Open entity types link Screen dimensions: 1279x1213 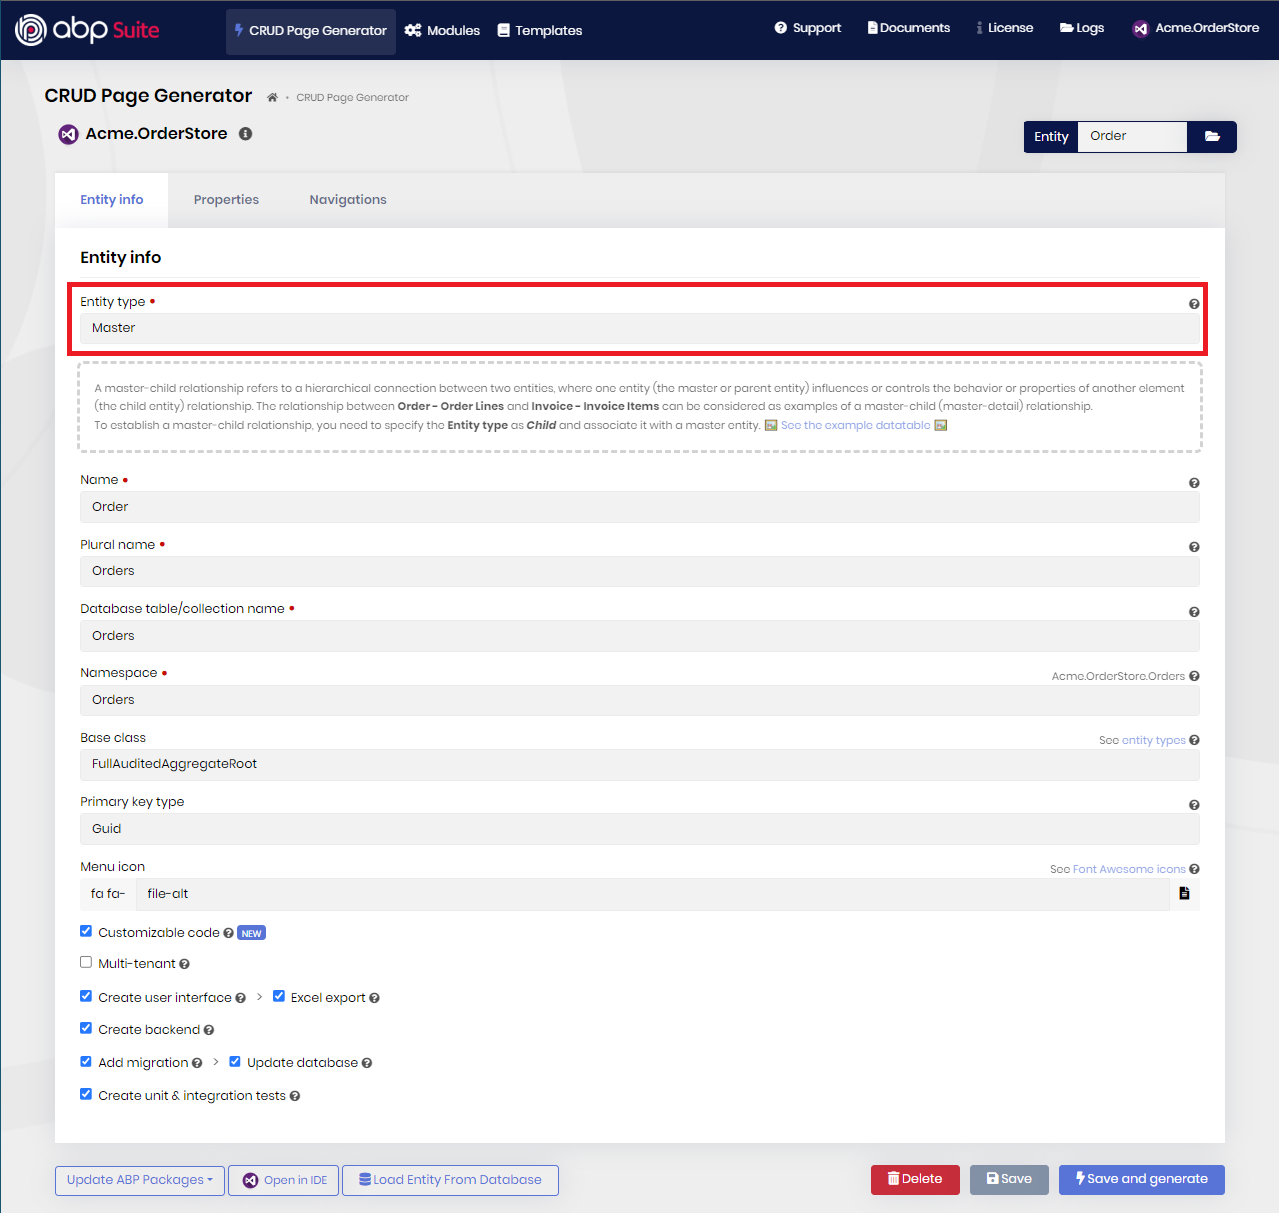coord(1153,741)
